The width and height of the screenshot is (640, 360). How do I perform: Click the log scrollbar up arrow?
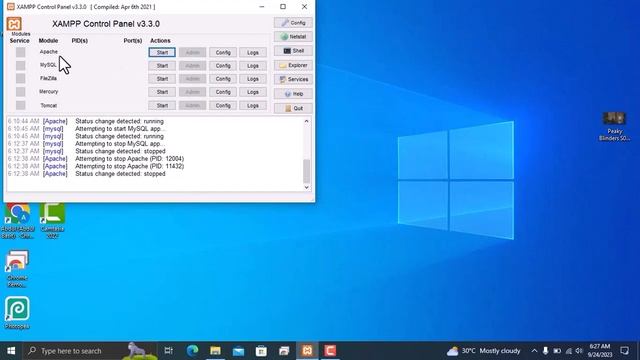coord(307,121)
